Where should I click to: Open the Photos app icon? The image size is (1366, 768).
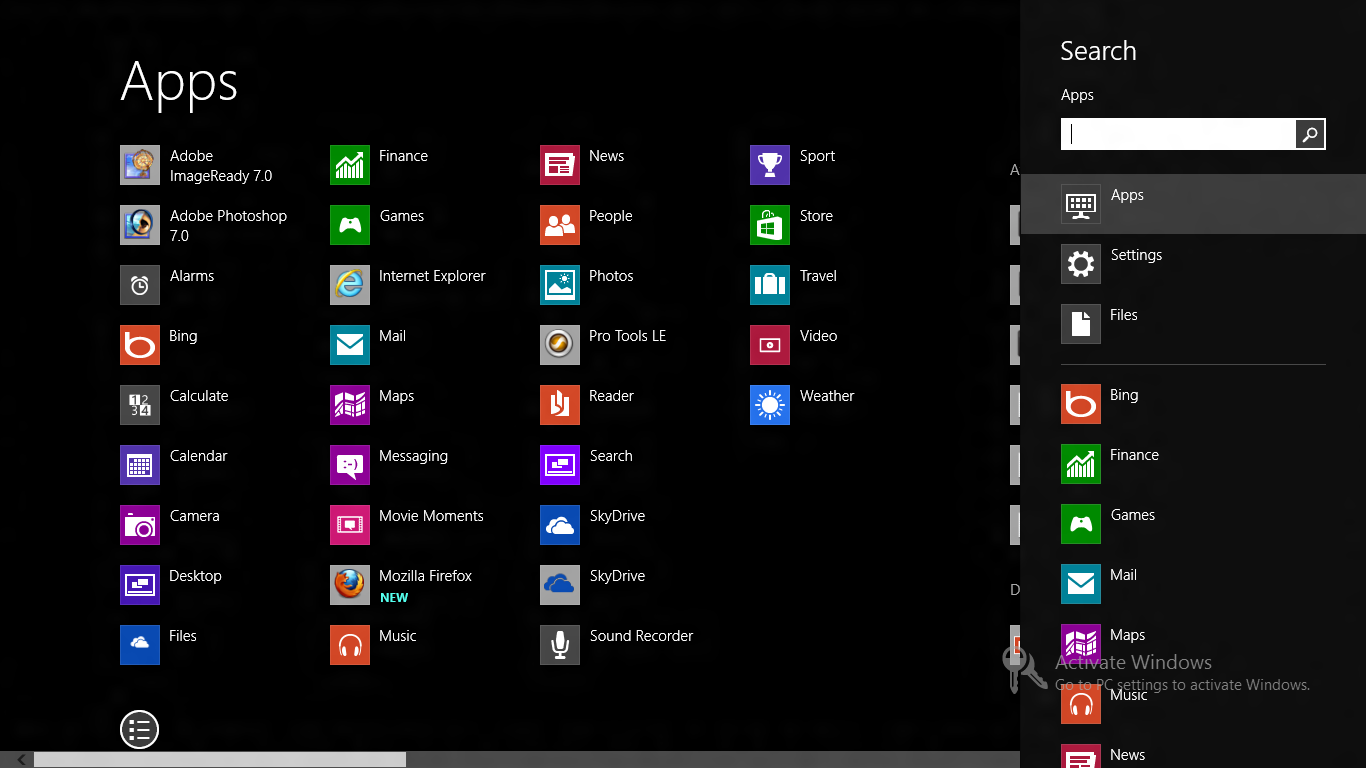click(560, 285)
